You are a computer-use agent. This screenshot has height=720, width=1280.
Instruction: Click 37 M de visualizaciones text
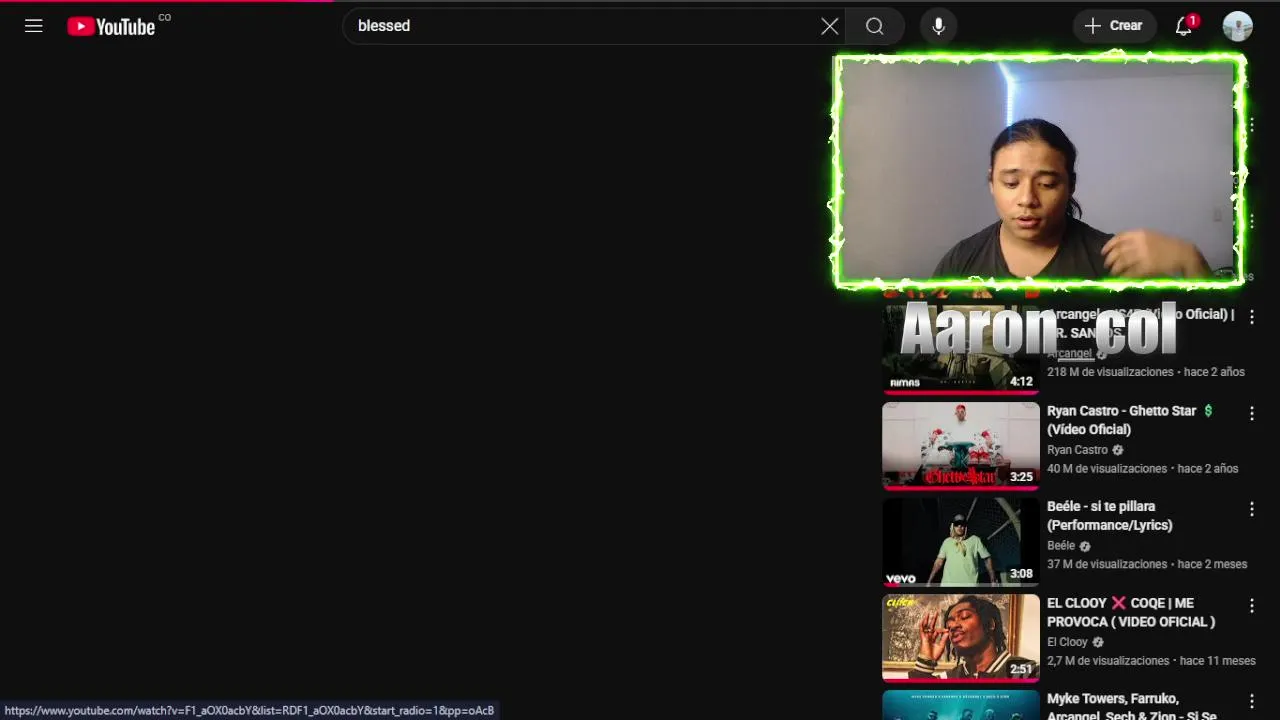(x=1107, y=564)
